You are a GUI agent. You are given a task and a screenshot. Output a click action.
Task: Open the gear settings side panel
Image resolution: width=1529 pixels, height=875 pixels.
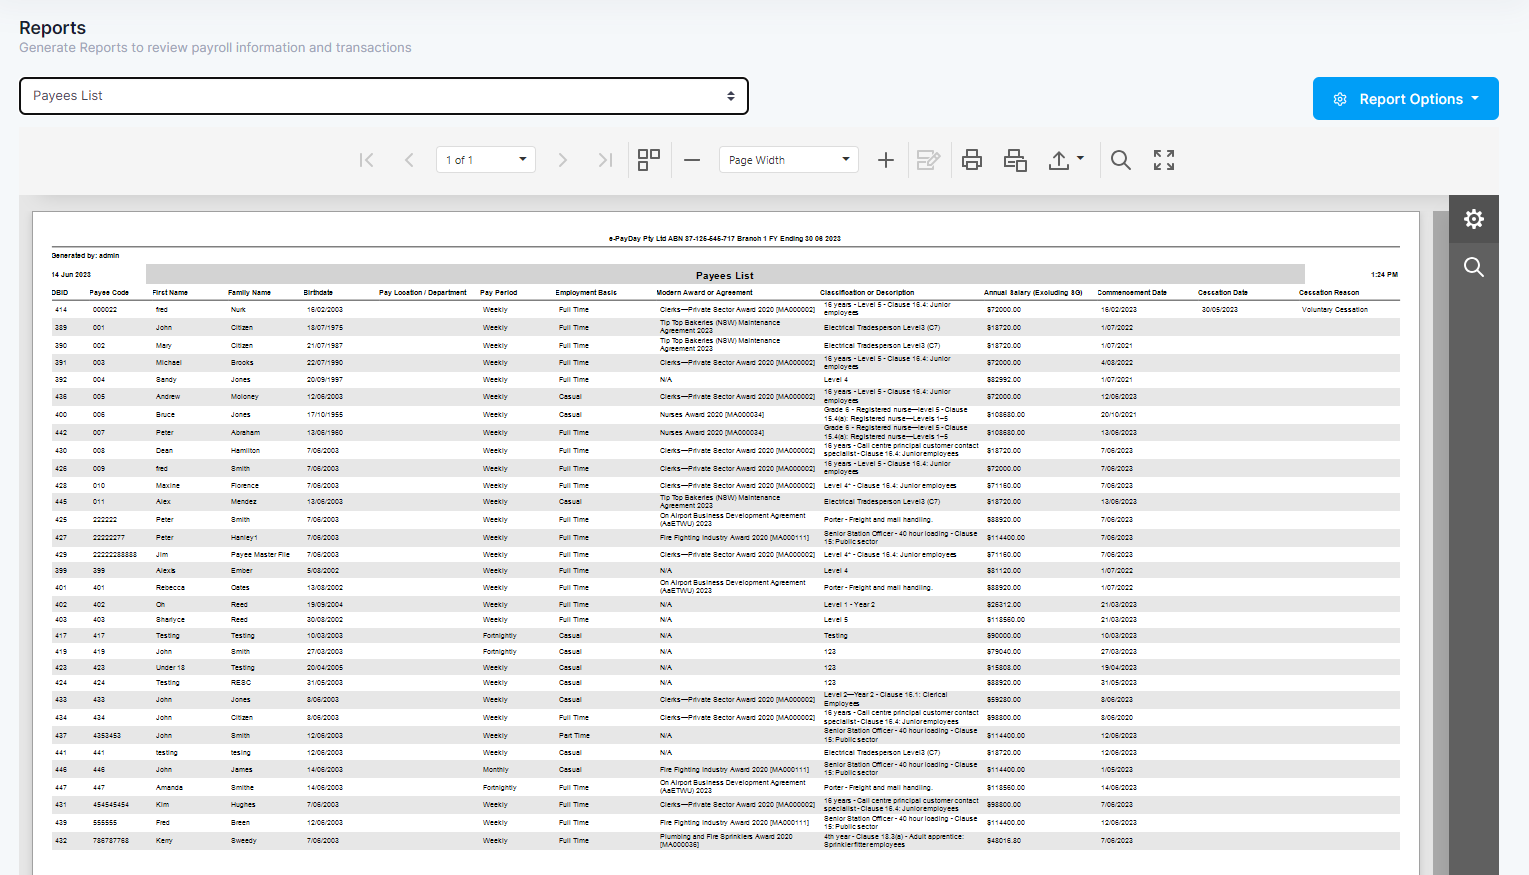click(x=1474, y=219)
